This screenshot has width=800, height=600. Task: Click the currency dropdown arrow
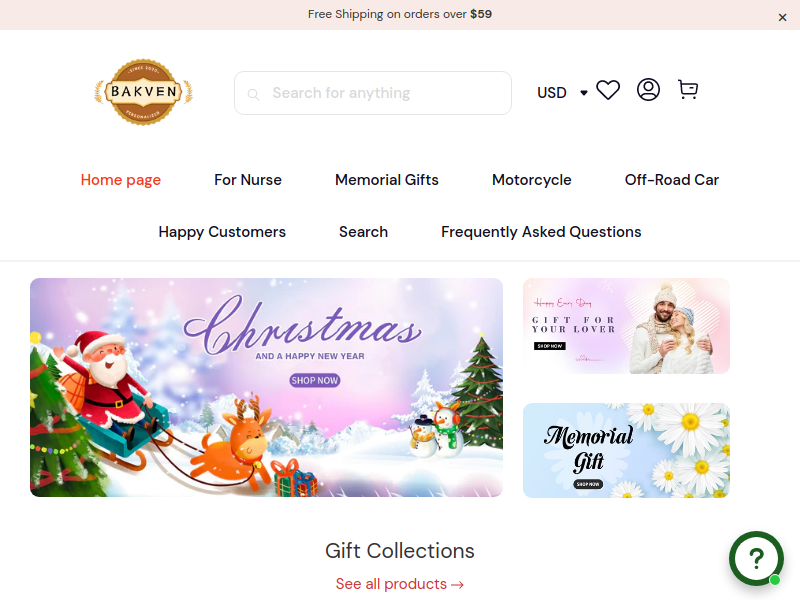coord(584,93)
